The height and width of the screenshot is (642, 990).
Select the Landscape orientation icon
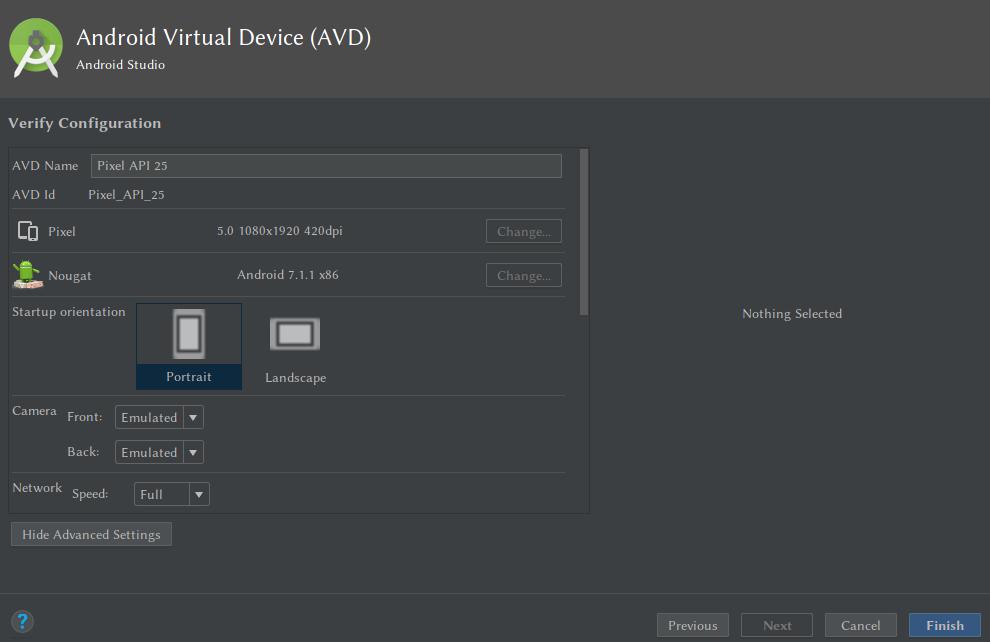294,334
